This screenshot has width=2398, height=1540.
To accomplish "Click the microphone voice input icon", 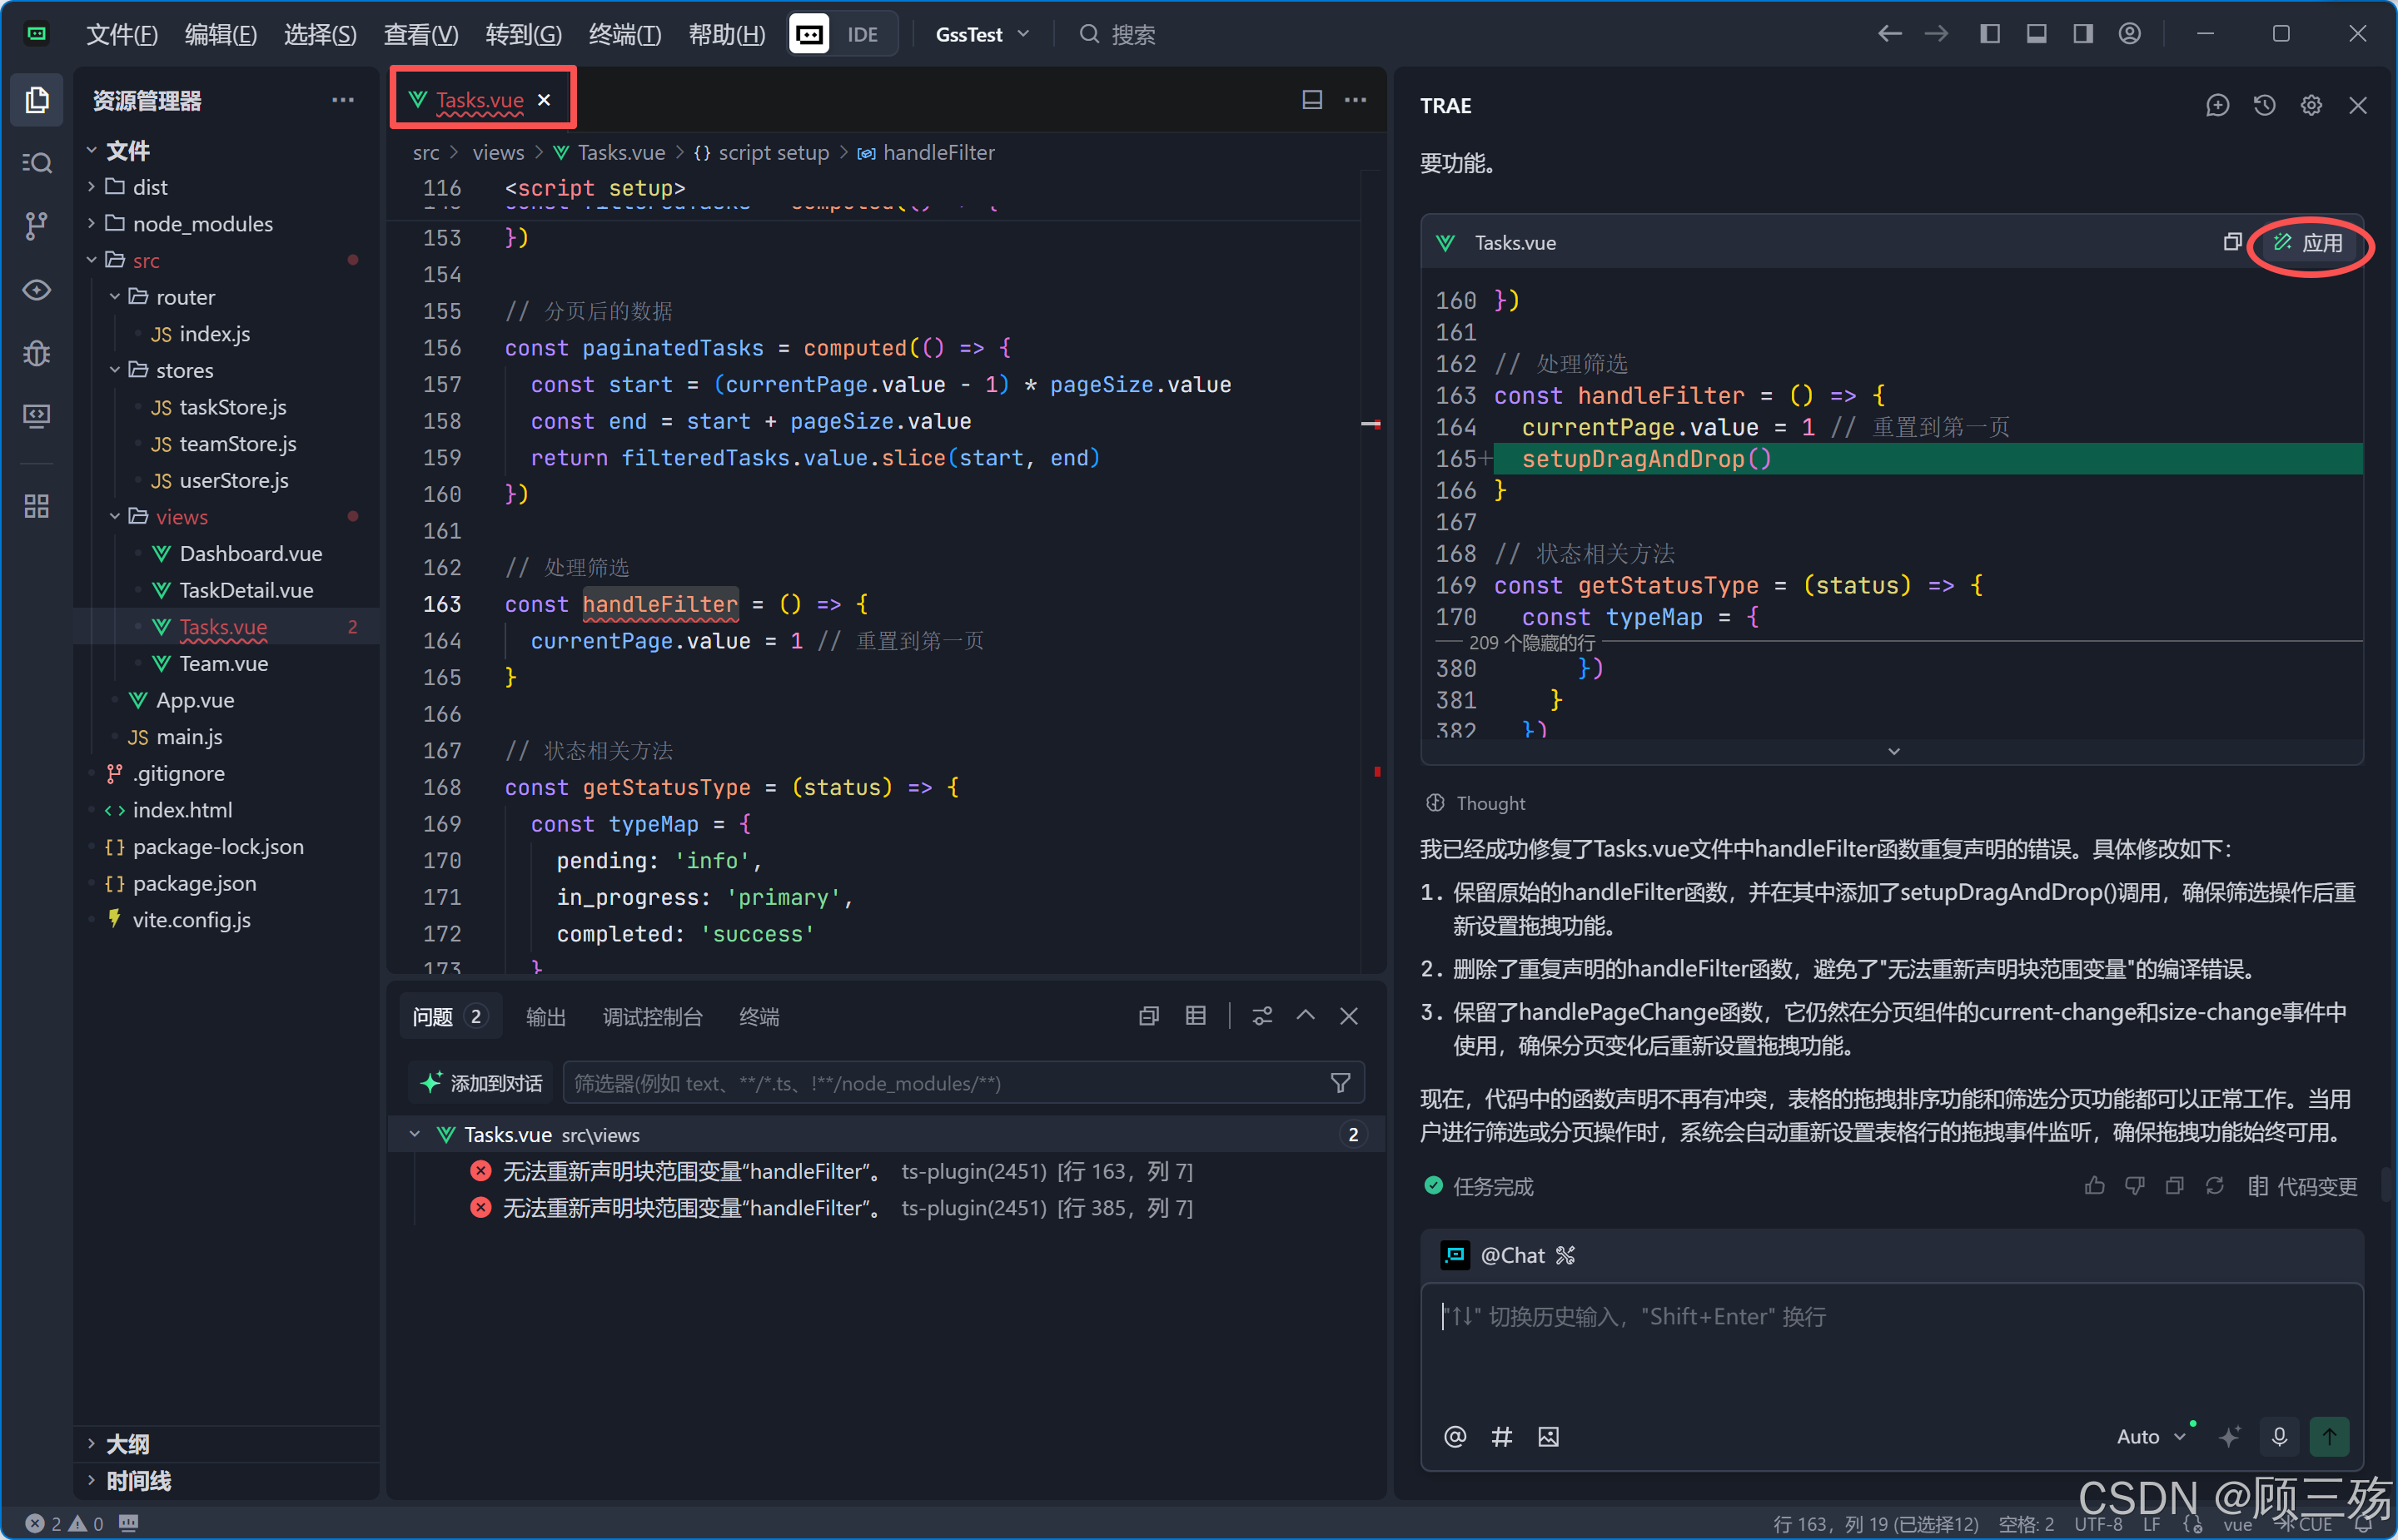I will (2279, 1436).
